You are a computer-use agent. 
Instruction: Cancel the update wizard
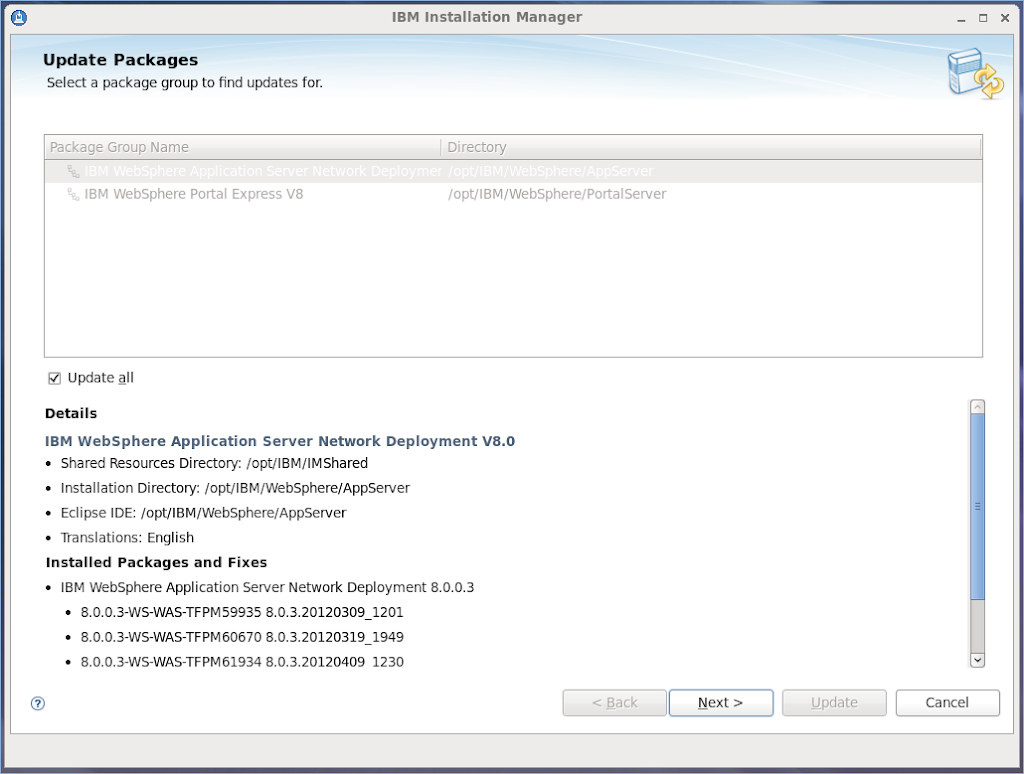[947, 703]
